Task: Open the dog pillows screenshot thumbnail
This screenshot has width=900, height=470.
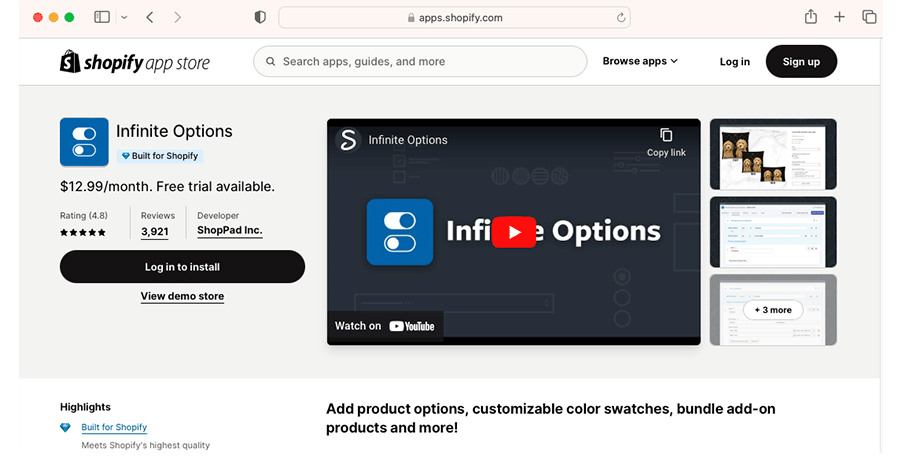Action: click(773, 154)
